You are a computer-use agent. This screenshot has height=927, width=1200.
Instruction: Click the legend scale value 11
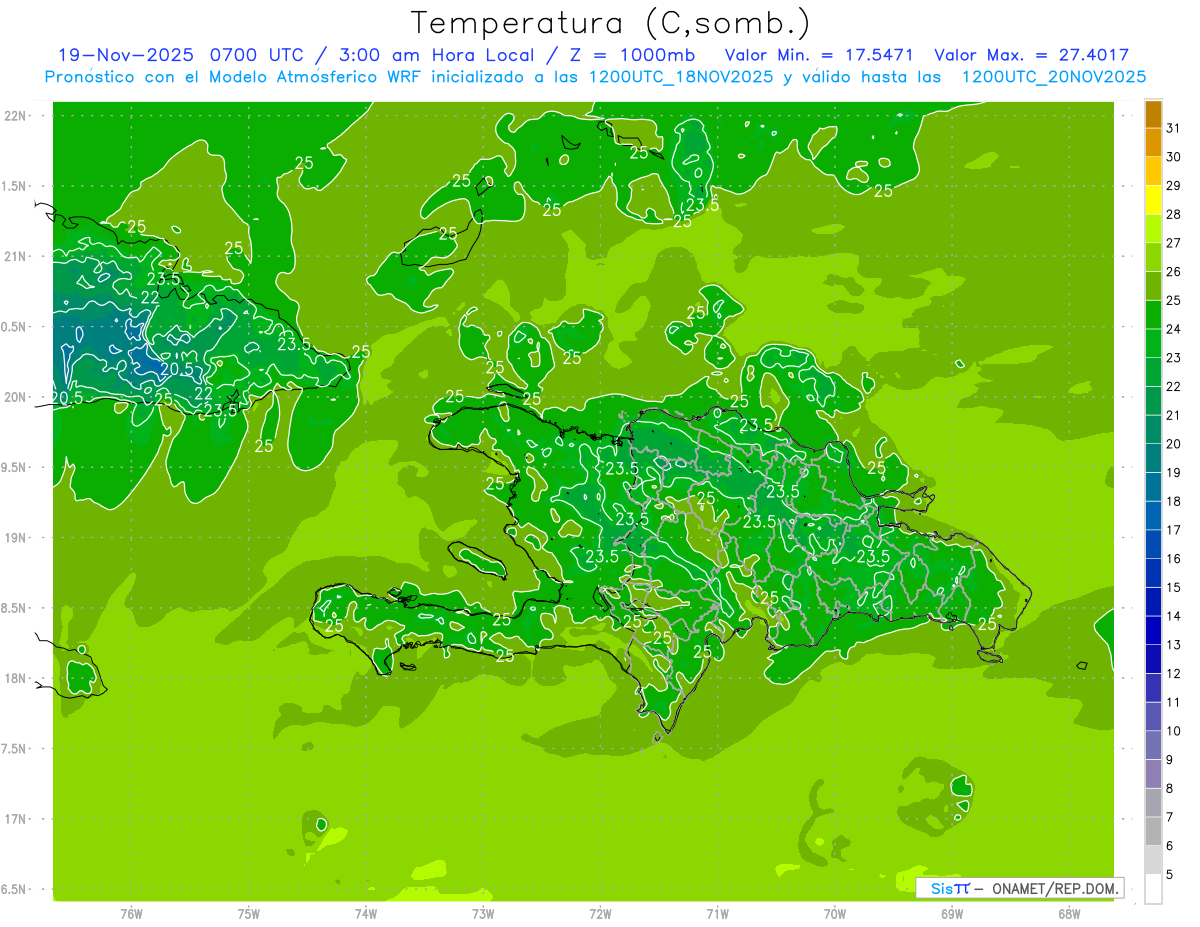tap(1173, 703)
